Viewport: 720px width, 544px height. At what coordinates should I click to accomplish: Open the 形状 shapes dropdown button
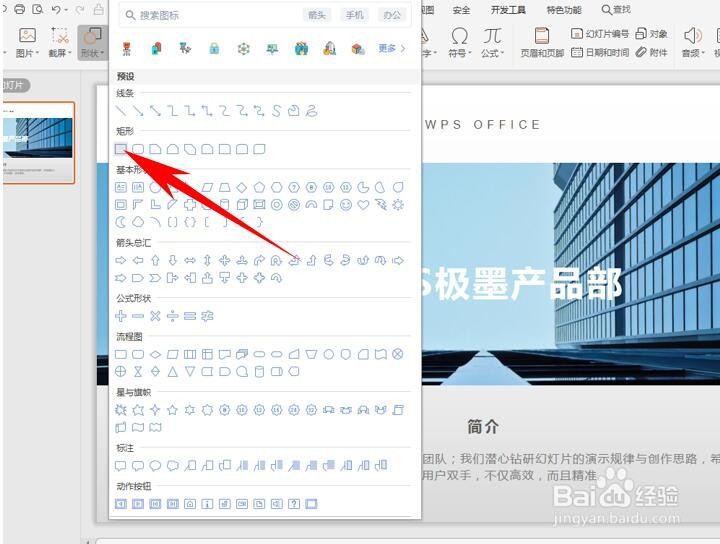(92, 42)
